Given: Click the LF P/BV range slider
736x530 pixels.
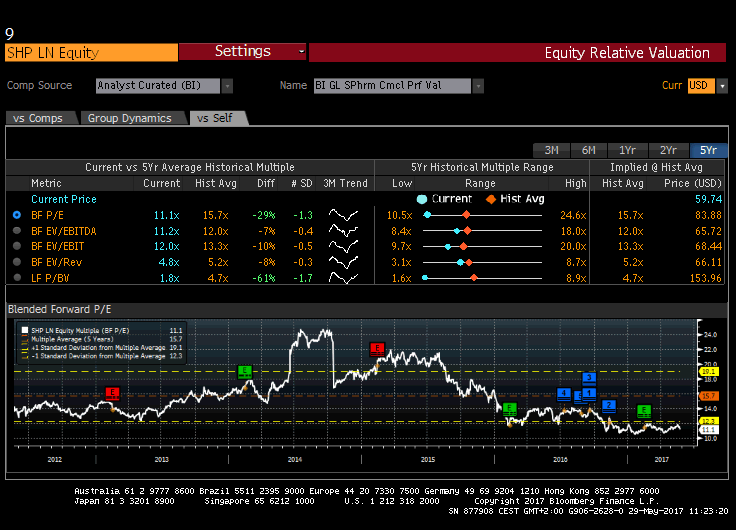Looking at the screenshot, I should point(483,277).
